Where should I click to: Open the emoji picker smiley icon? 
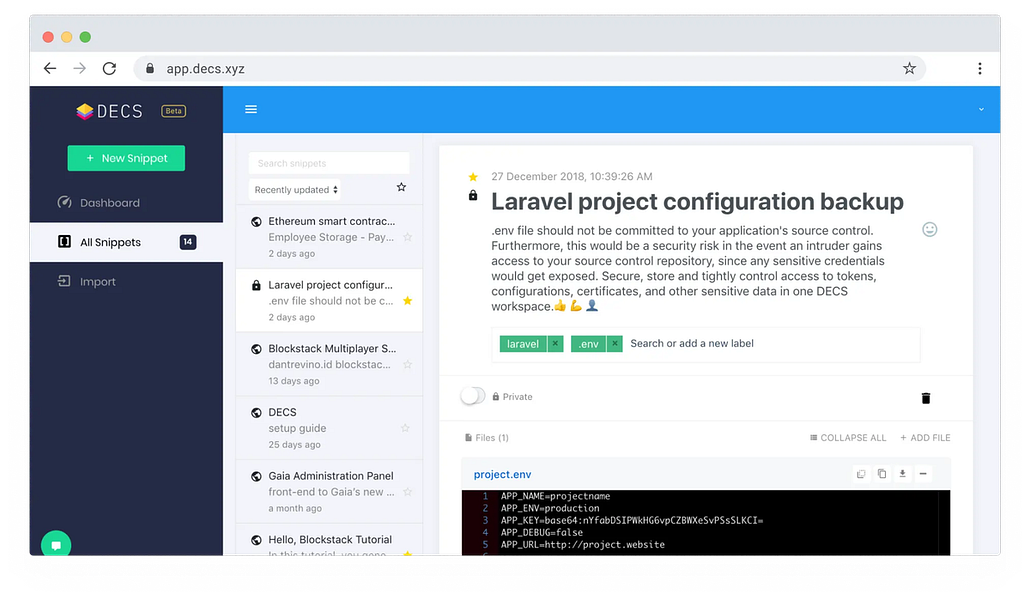929,229
